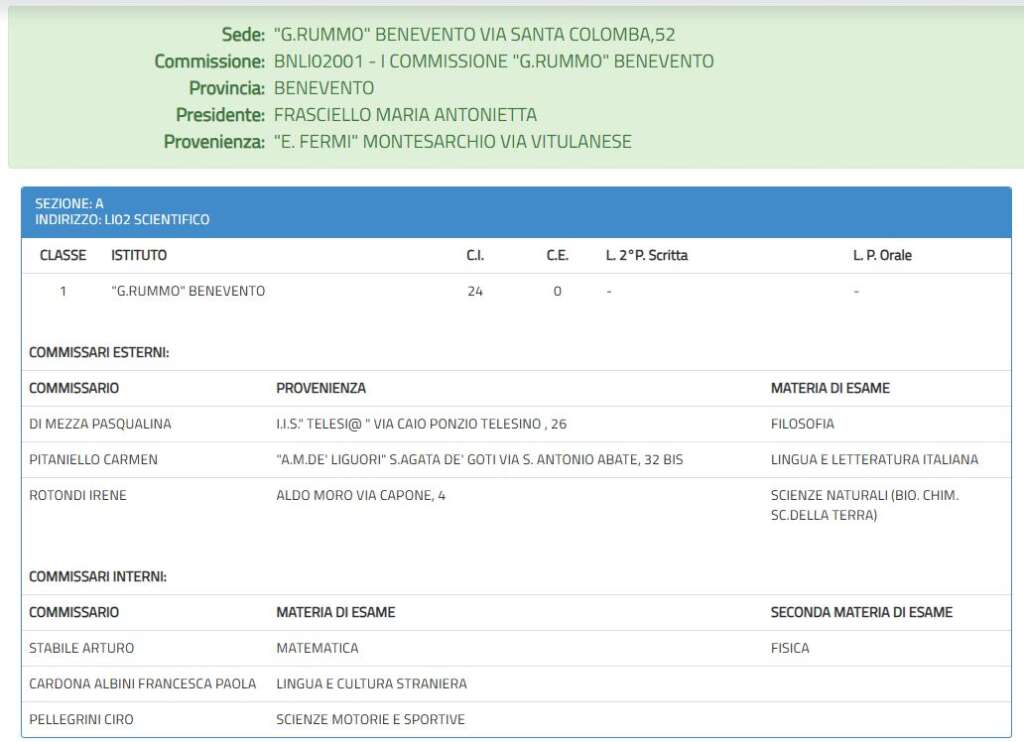Click the L. 2°P. Scritta column header

(x=647, y=255)
